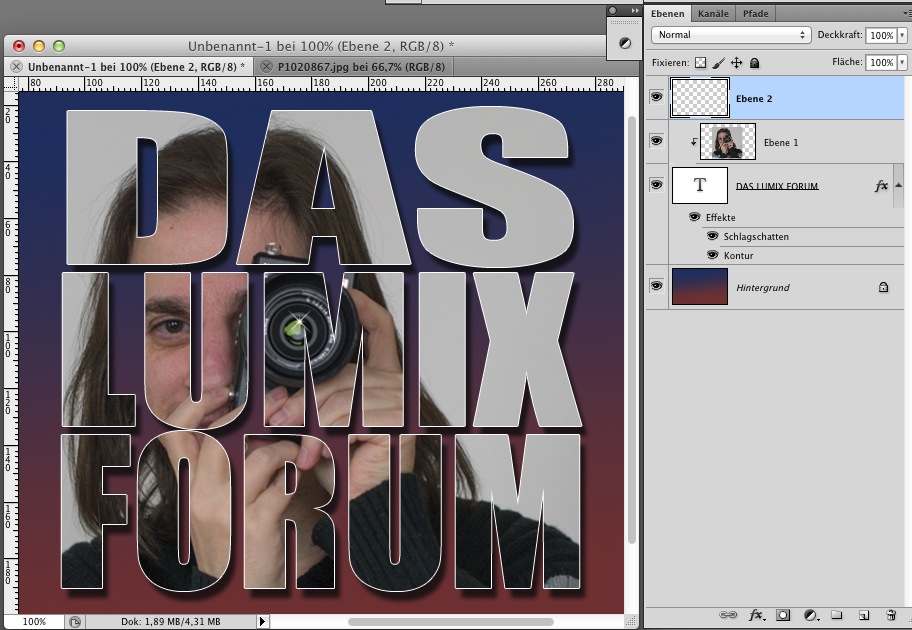Click the zoom percentage field in status bar
912x630 pixels.
click(34, 622)
